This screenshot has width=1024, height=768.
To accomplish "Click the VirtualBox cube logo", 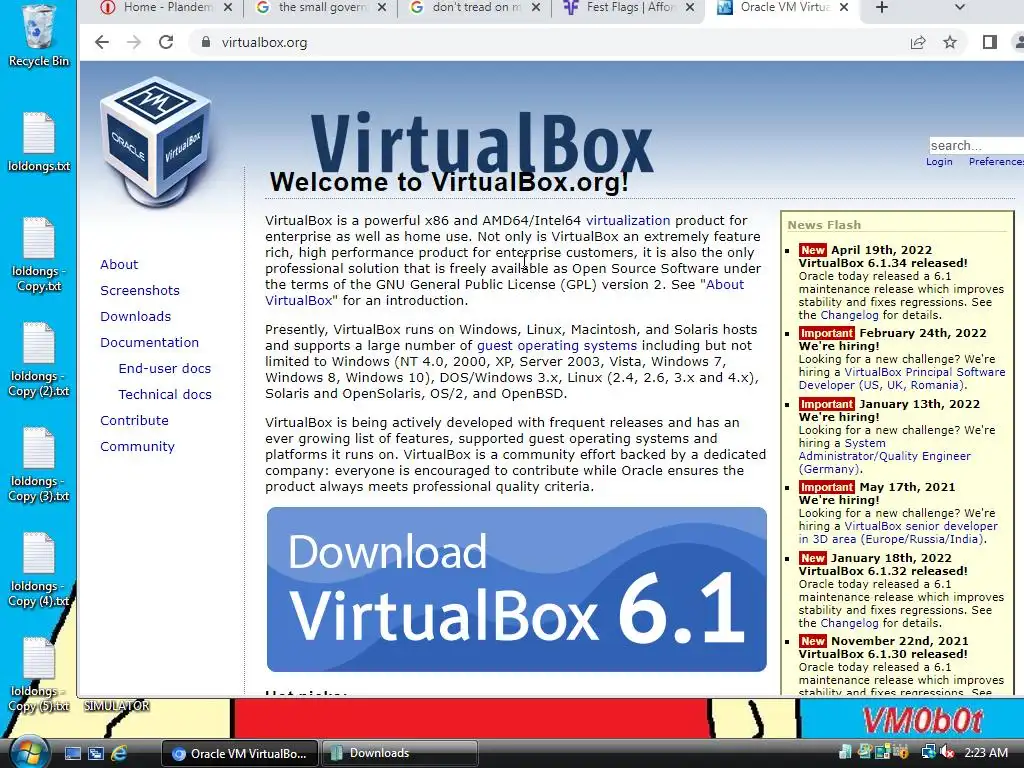I will [156, 140].
